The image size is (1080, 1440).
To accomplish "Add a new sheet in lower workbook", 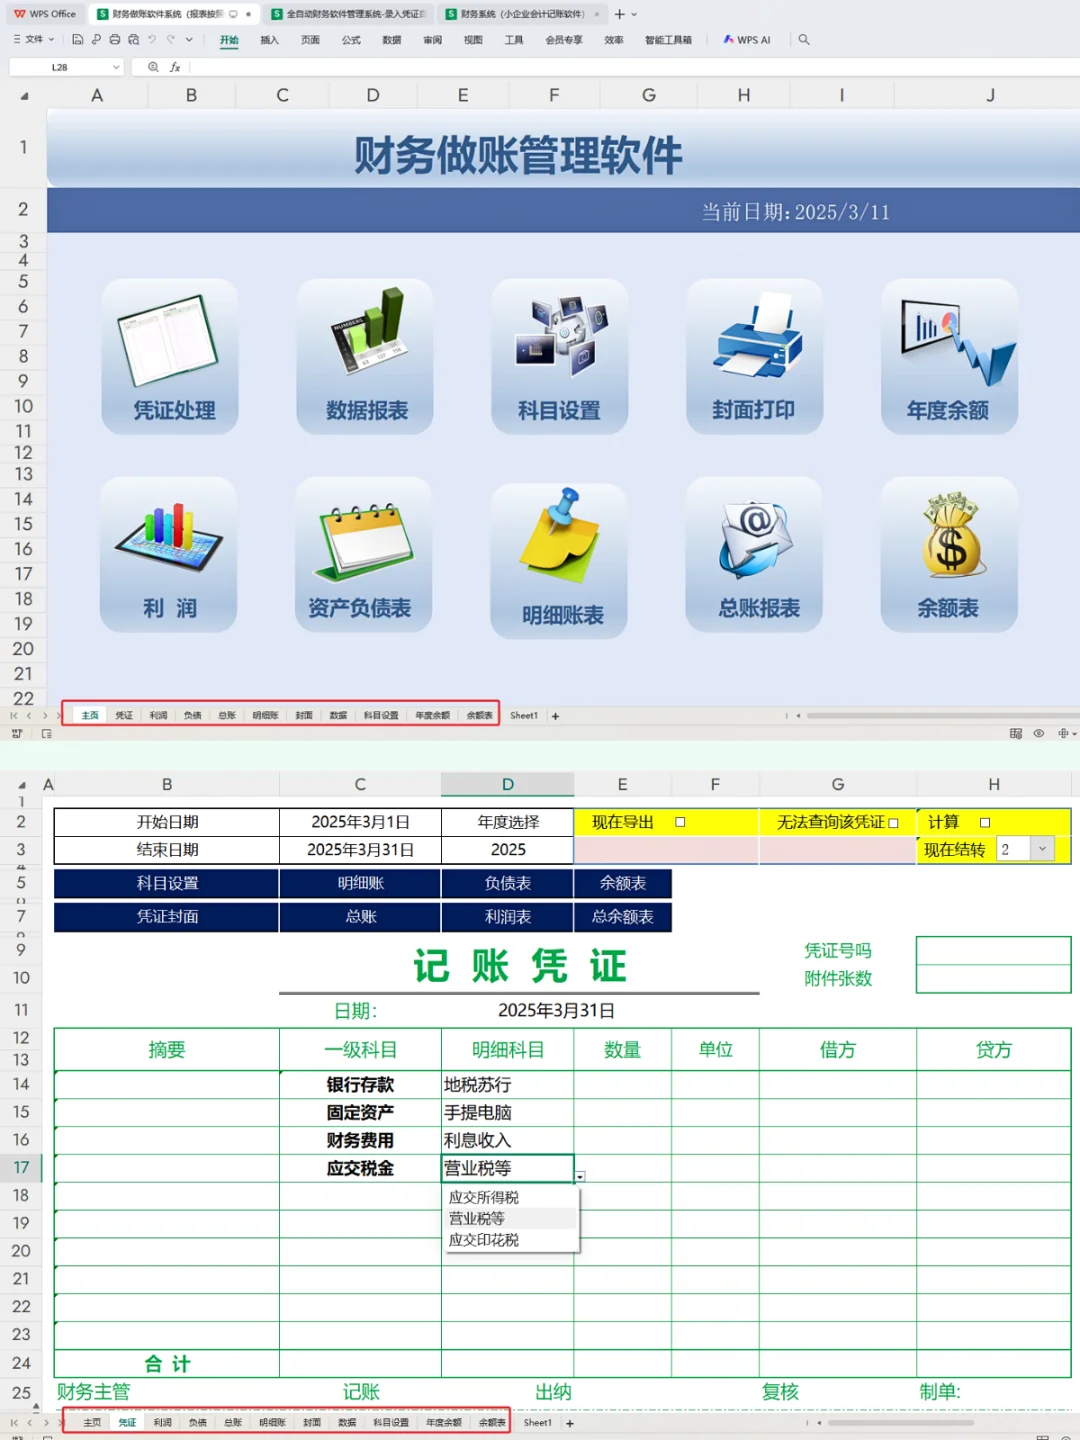I will coord(570,1423).
